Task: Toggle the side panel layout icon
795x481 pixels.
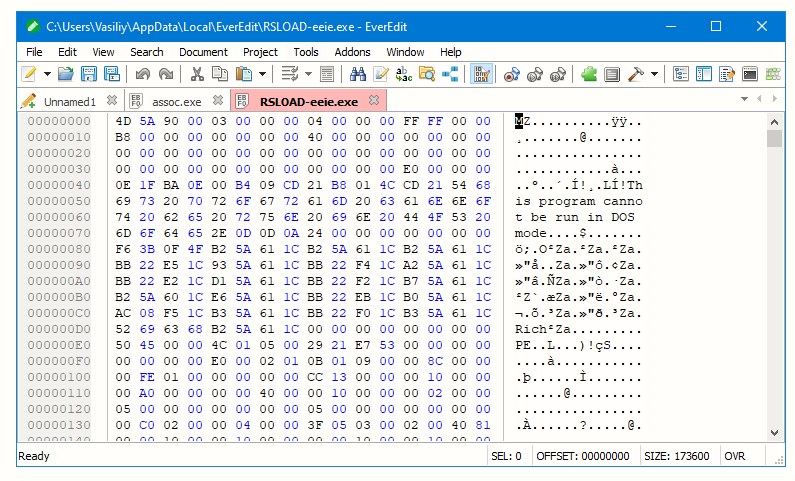Action: coord(704,75)
